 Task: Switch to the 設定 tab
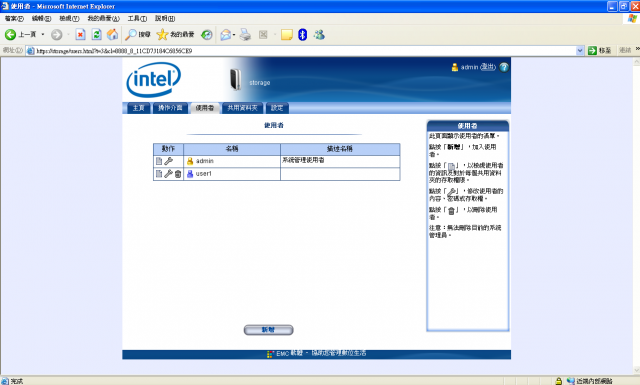[x=277, y=108]
